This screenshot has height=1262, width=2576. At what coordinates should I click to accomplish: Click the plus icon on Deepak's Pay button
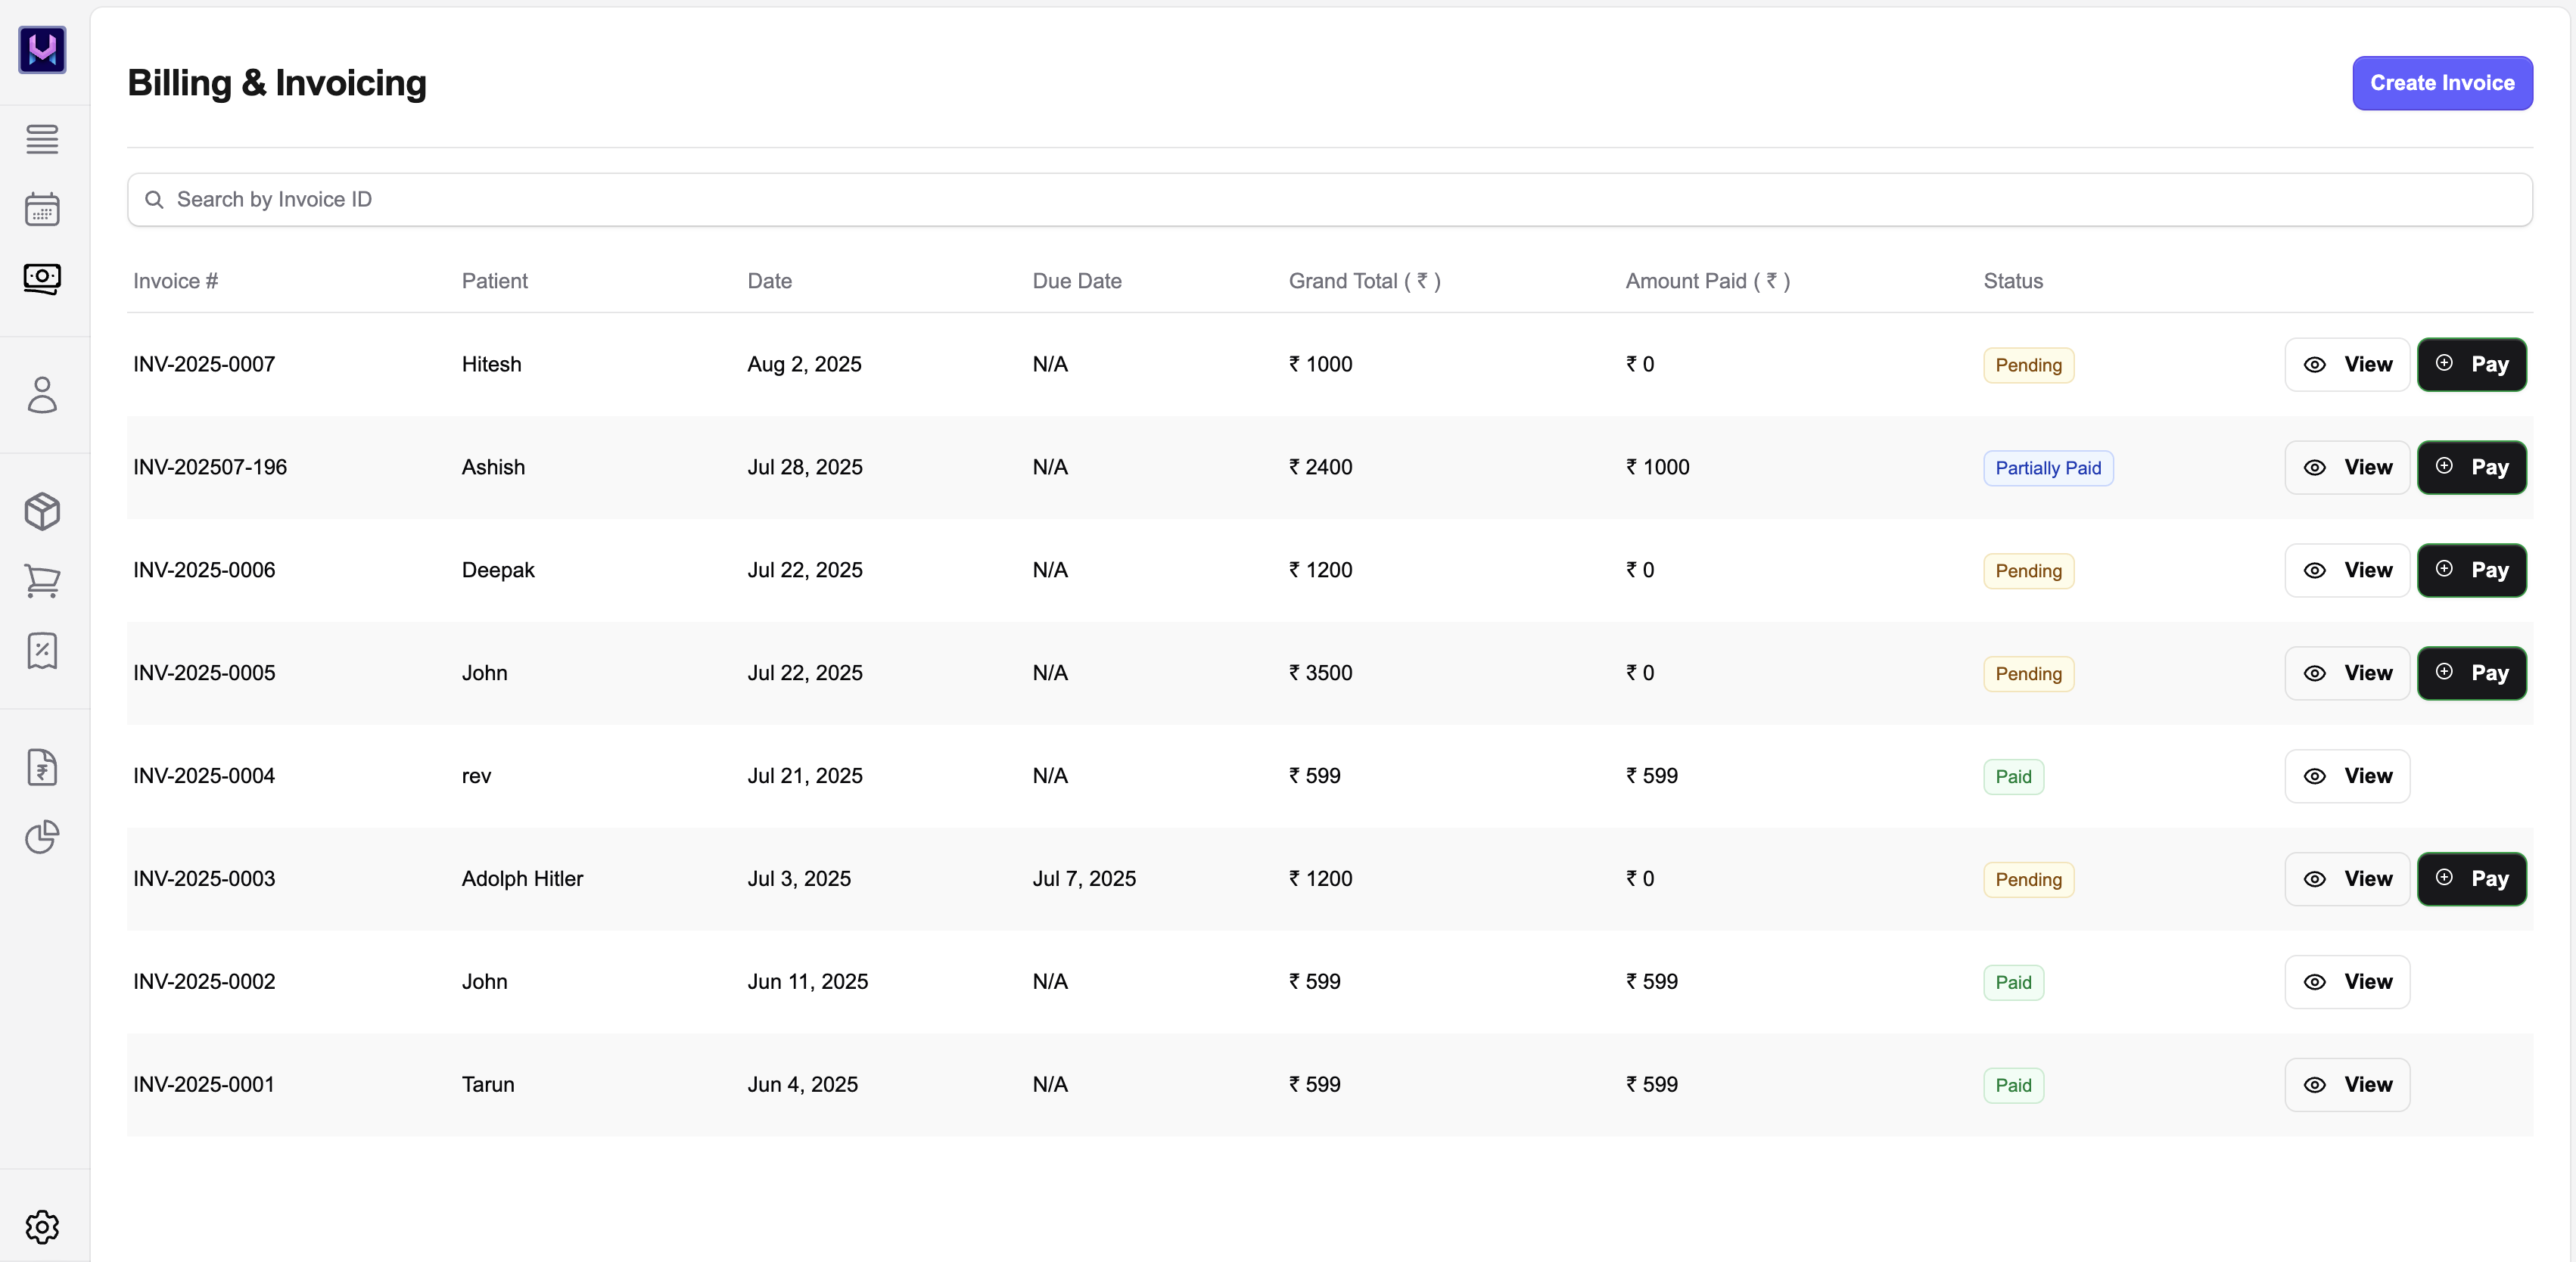[2446, 570]
